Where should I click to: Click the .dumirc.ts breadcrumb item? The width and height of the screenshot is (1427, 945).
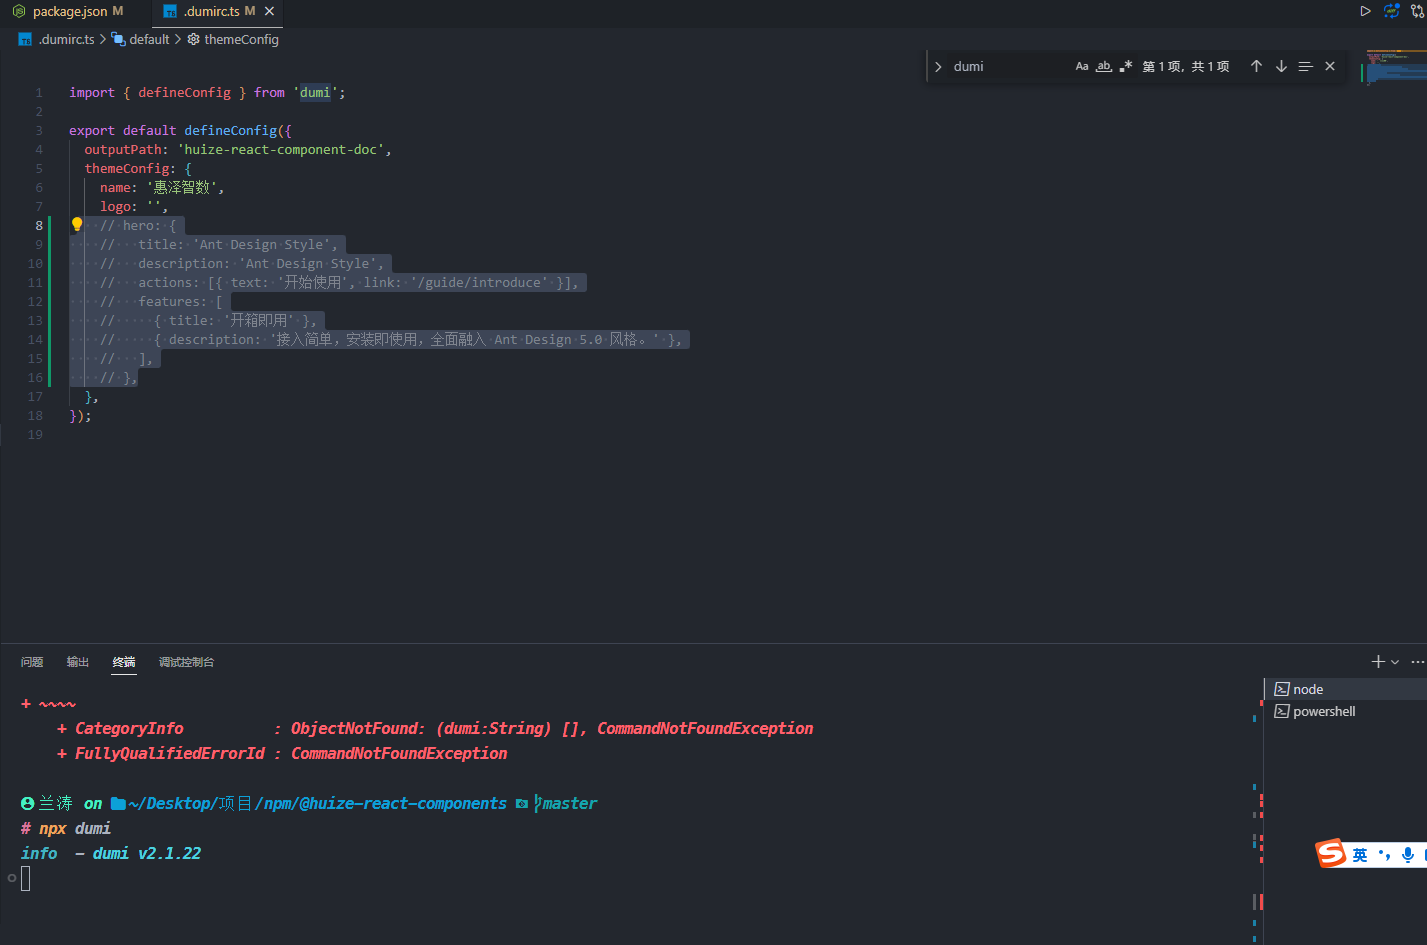(57, 39)
